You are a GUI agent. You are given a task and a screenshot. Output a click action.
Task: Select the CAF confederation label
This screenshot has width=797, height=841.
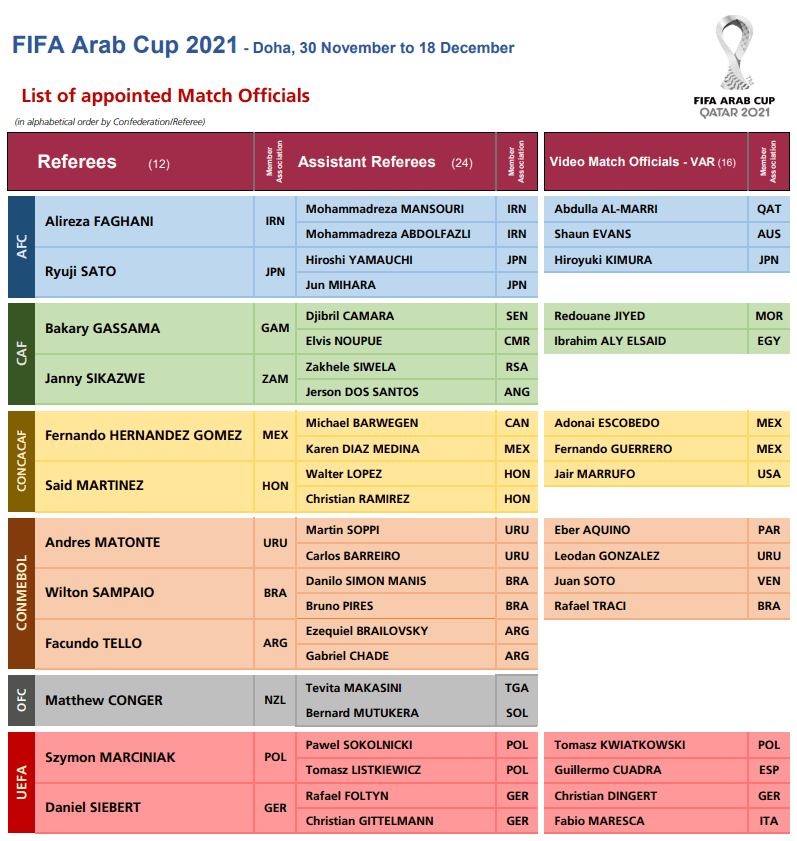[x=21, y=353]
